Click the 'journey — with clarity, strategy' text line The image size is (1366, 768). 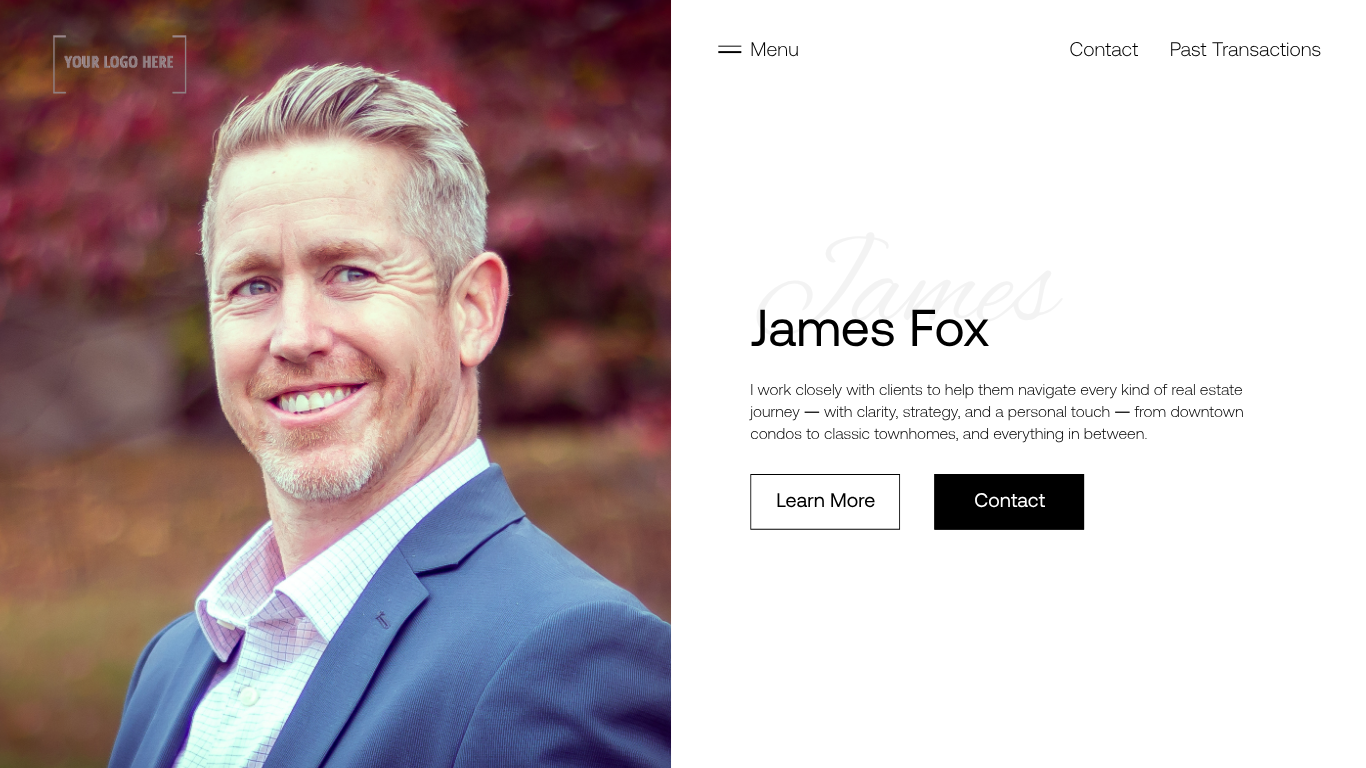tap(996, 412)
